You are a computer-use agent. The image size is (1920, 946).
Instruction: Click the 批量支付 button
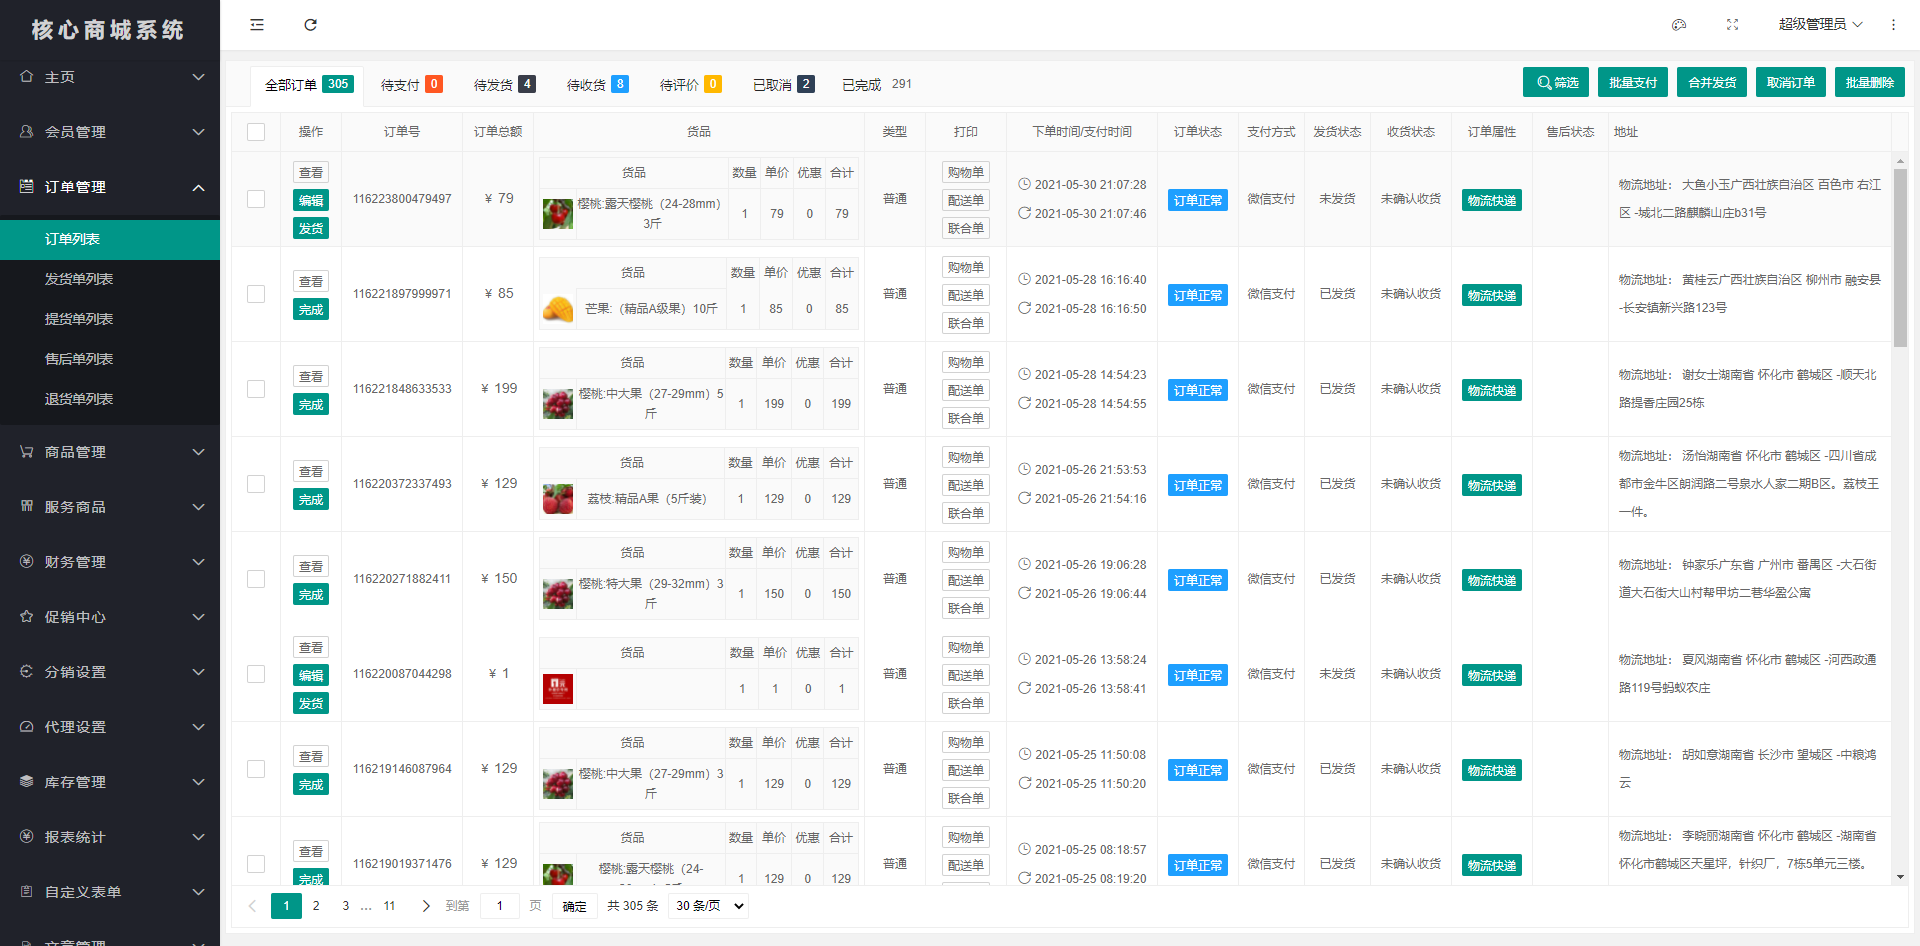pyautogui.click(x=1633, y=83)
